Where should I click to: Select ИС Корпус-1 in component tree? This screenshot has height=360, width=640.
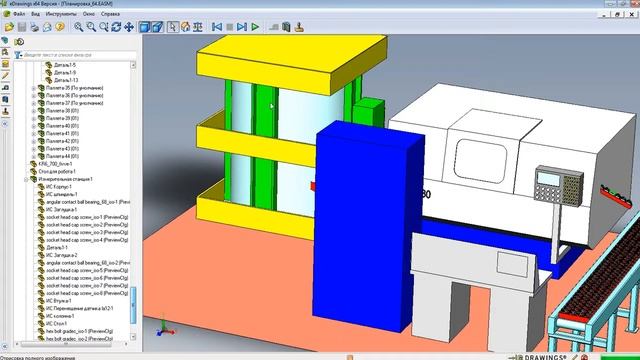[59, 187]
